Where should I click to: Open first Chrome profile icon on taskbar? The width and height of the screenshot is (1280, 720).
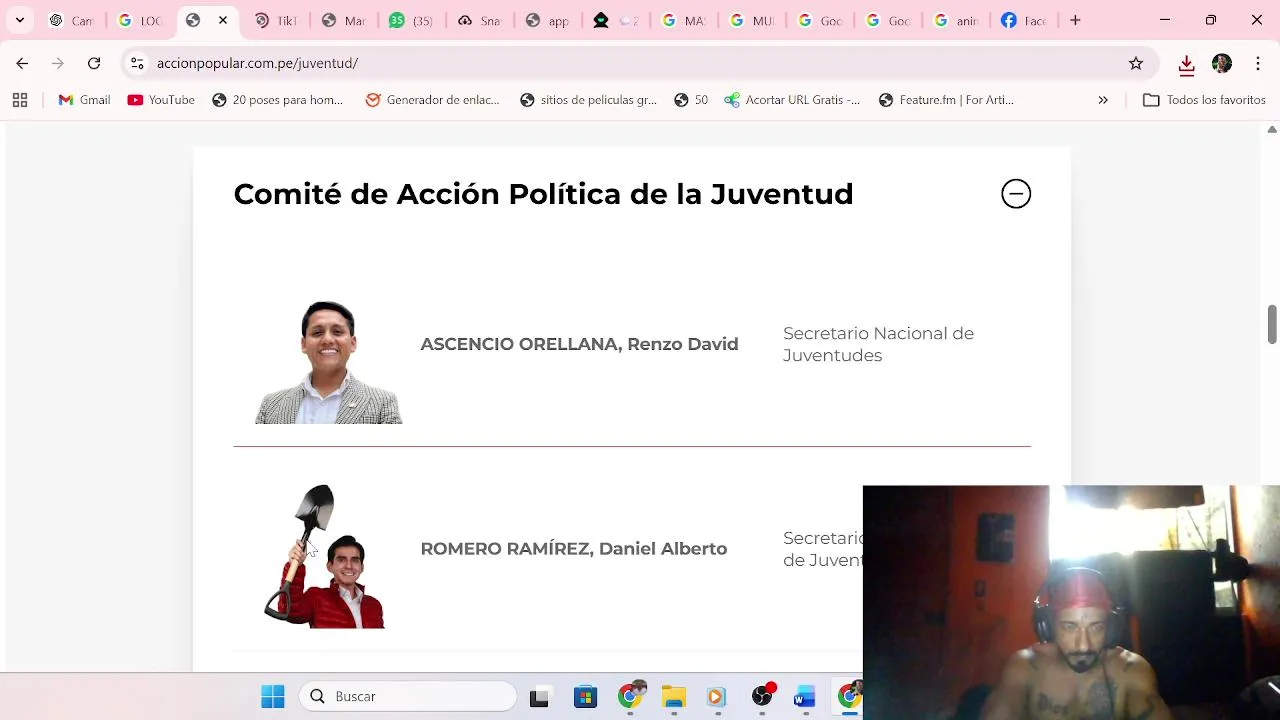(631, 695)
